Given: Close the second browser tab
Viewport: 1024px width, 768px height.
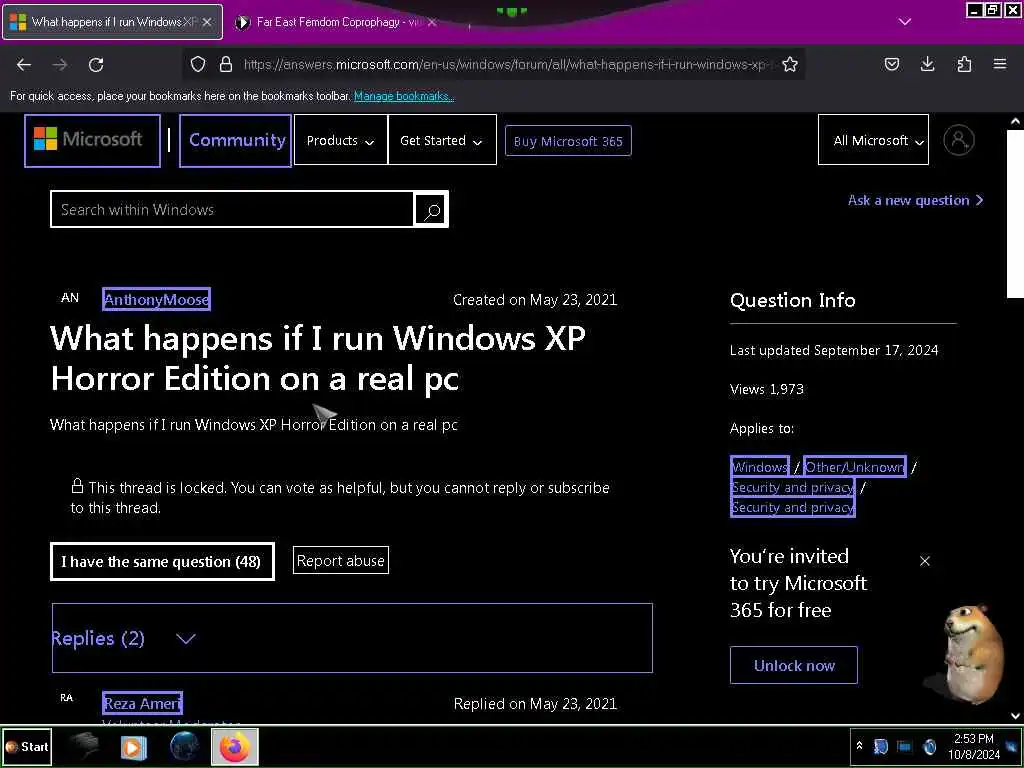Looking at the screenshot, I should click(432, 22).
